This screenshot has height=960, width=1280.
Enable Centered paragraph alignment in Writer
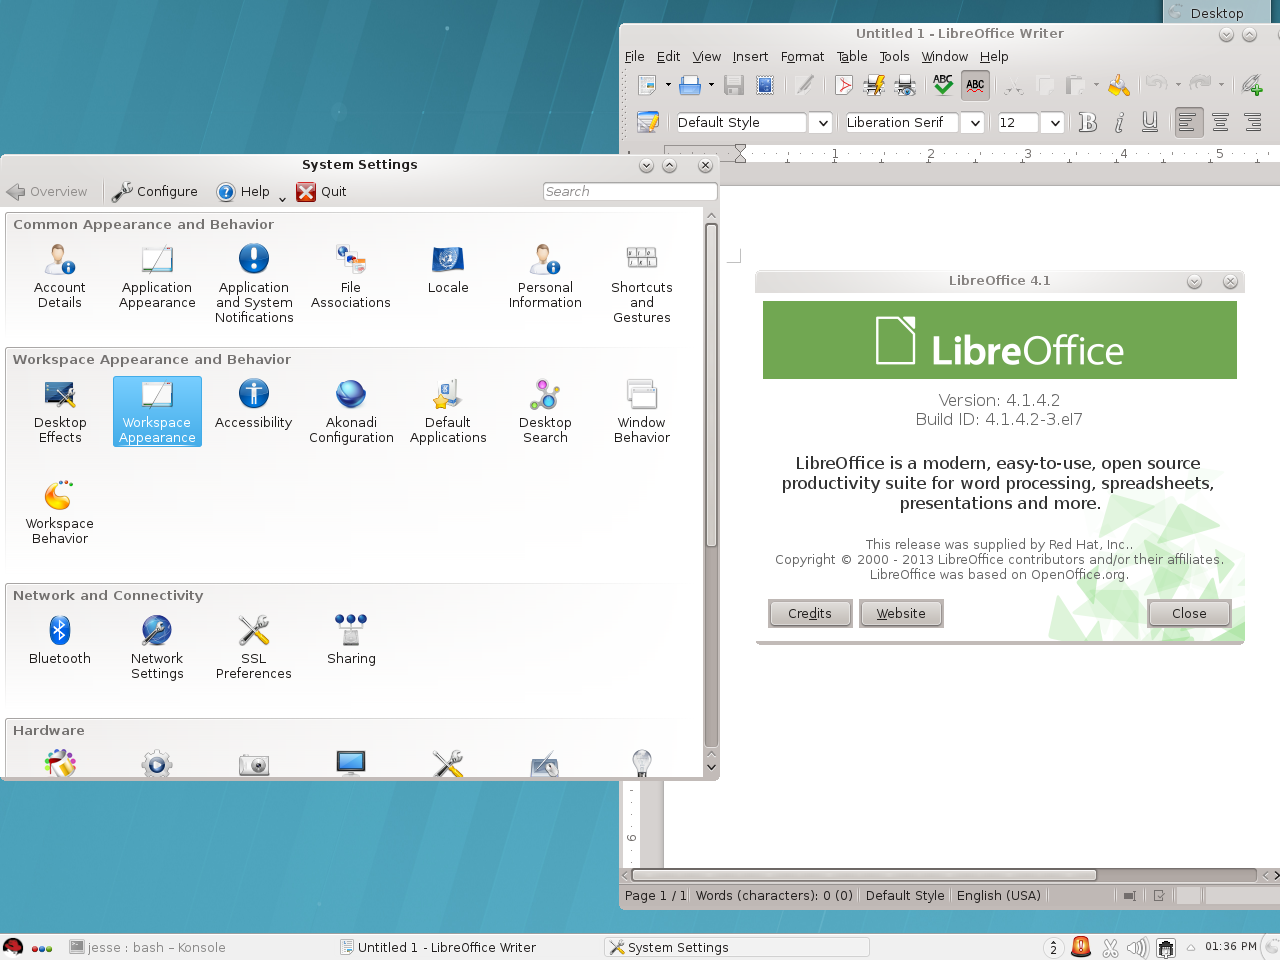coord(1220,122)
